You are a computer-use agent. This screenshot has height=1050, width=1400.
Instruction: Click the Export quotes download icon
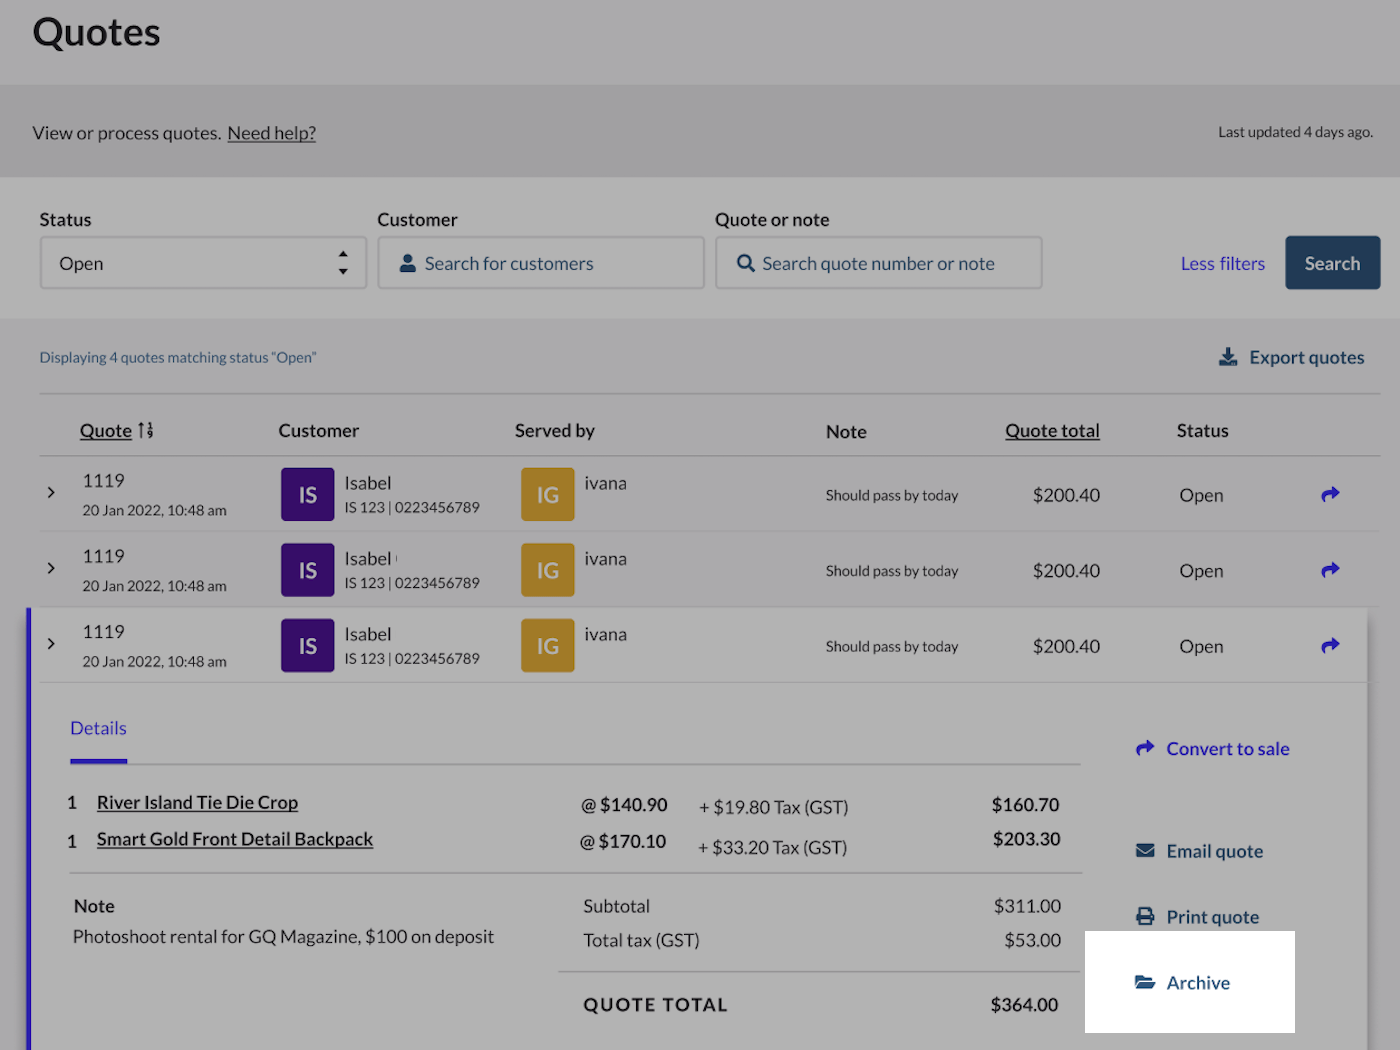coord(1228,357)
